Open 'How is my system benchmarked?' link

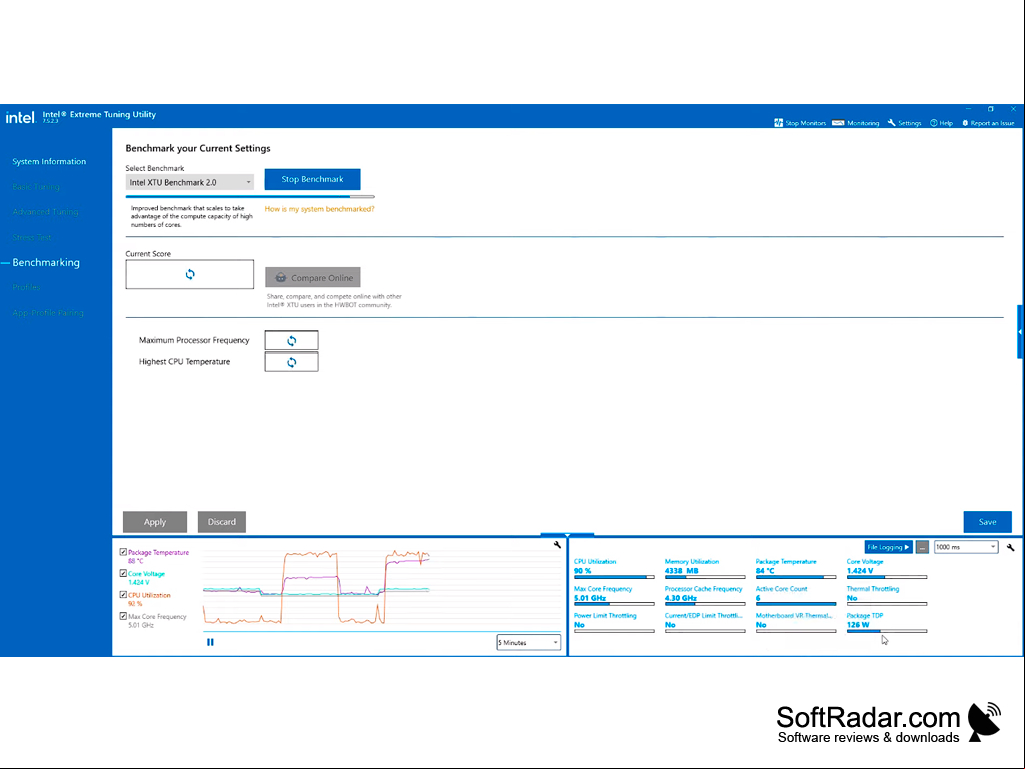click(x=320, y=209)
